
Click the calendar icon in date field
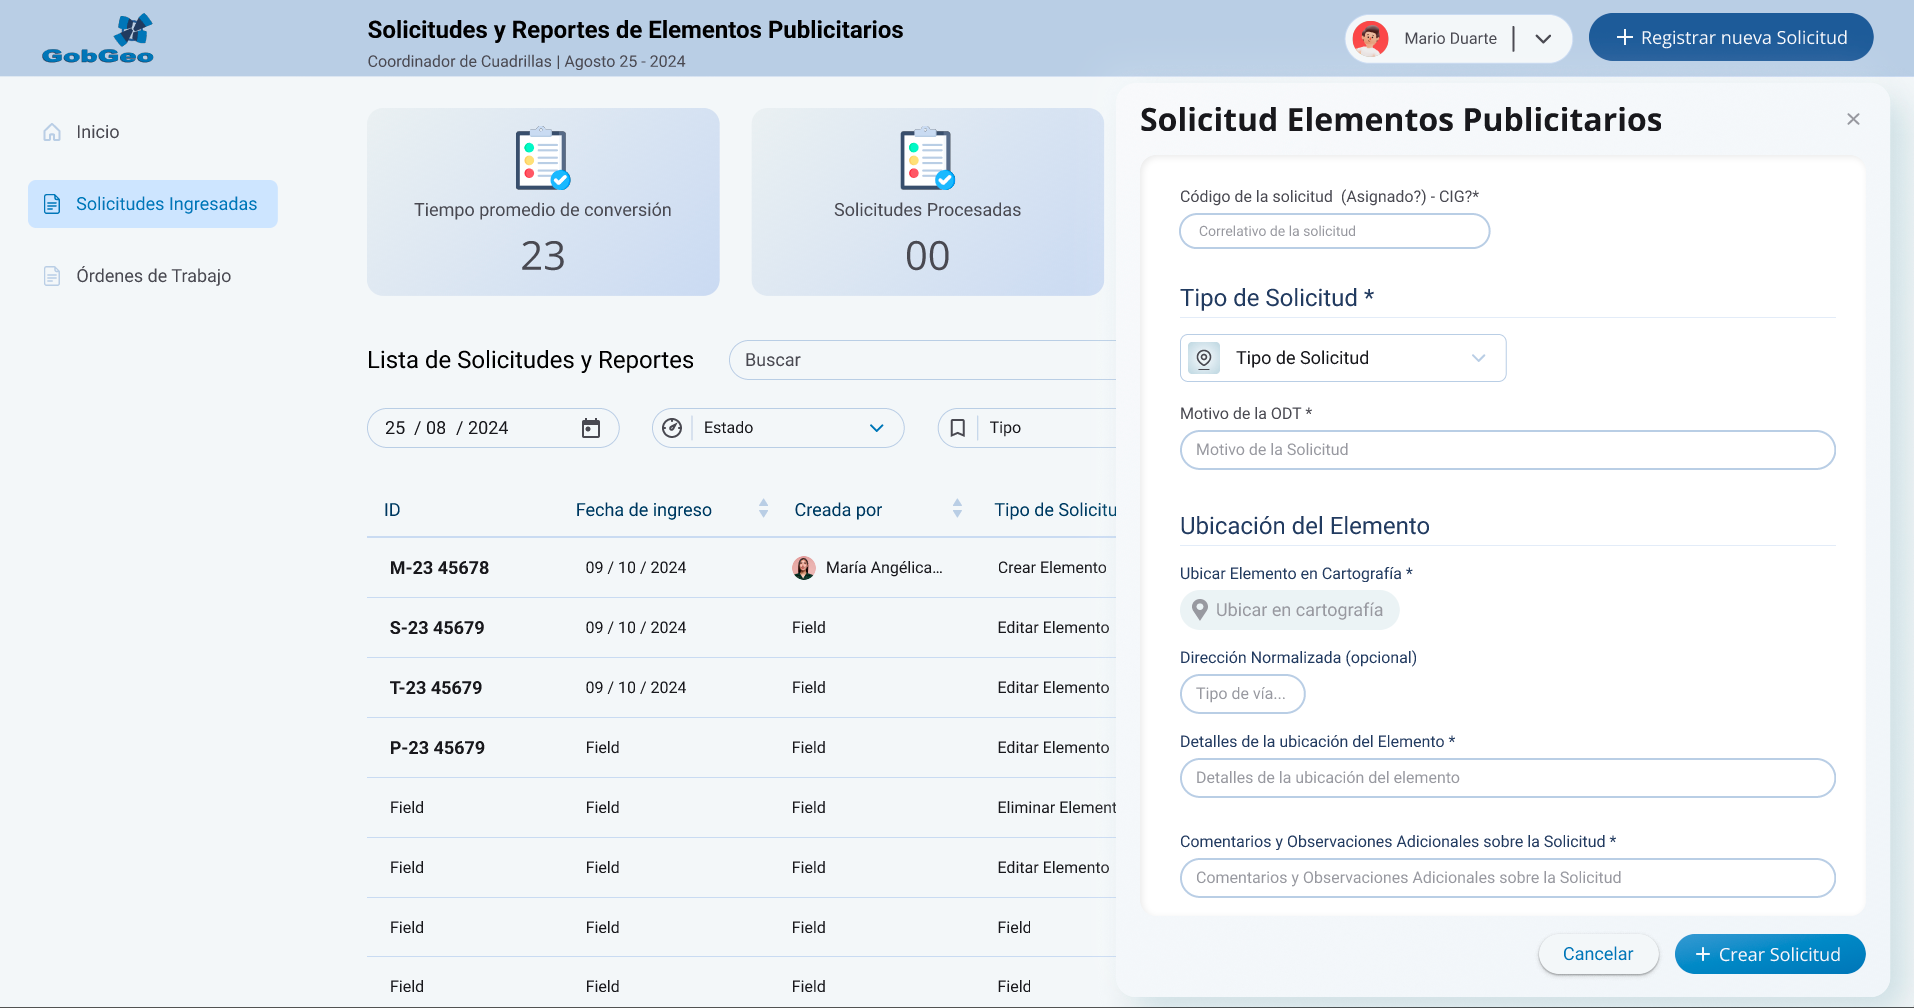591,428
